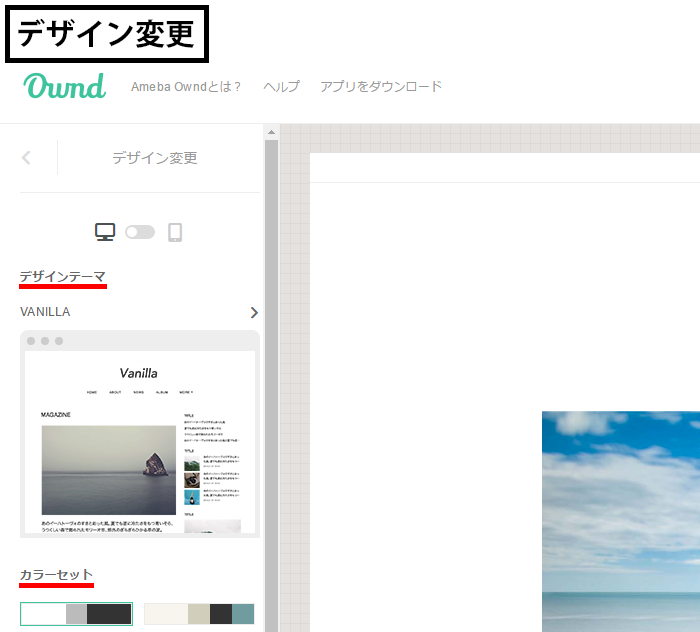Click the カラーセット section heading
Viewport: 700px width, 632px height.
56,575
